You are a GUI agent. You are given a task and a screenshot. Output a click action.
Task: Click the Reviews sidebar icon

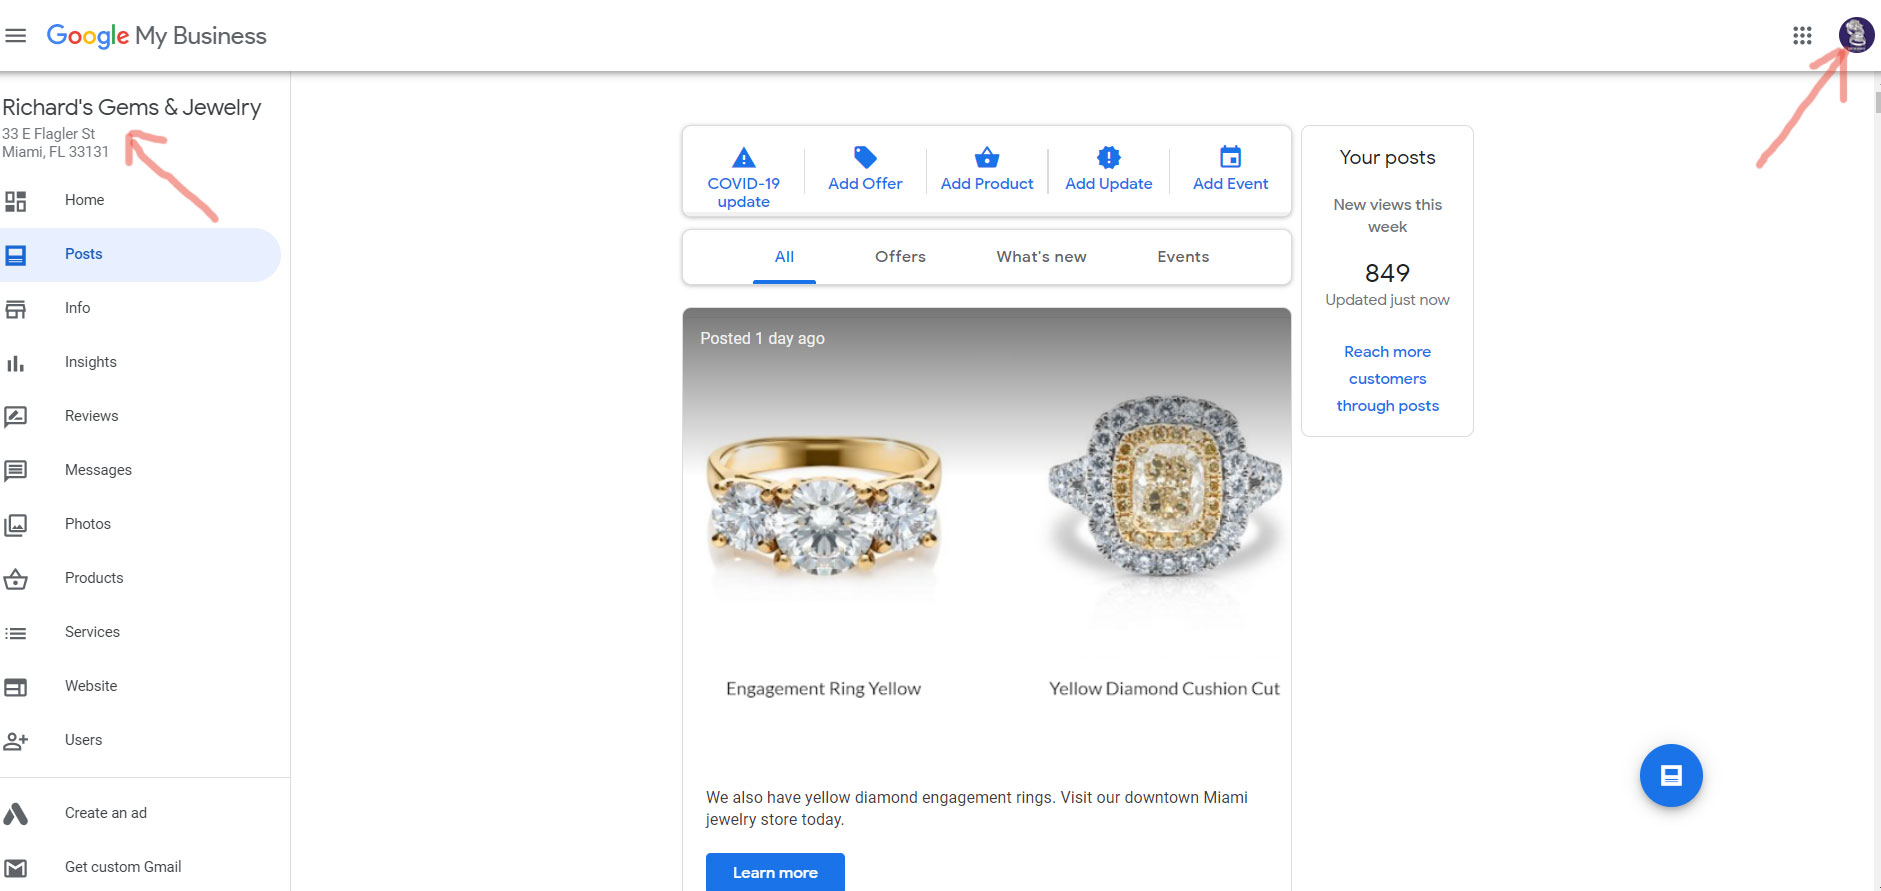15,417
